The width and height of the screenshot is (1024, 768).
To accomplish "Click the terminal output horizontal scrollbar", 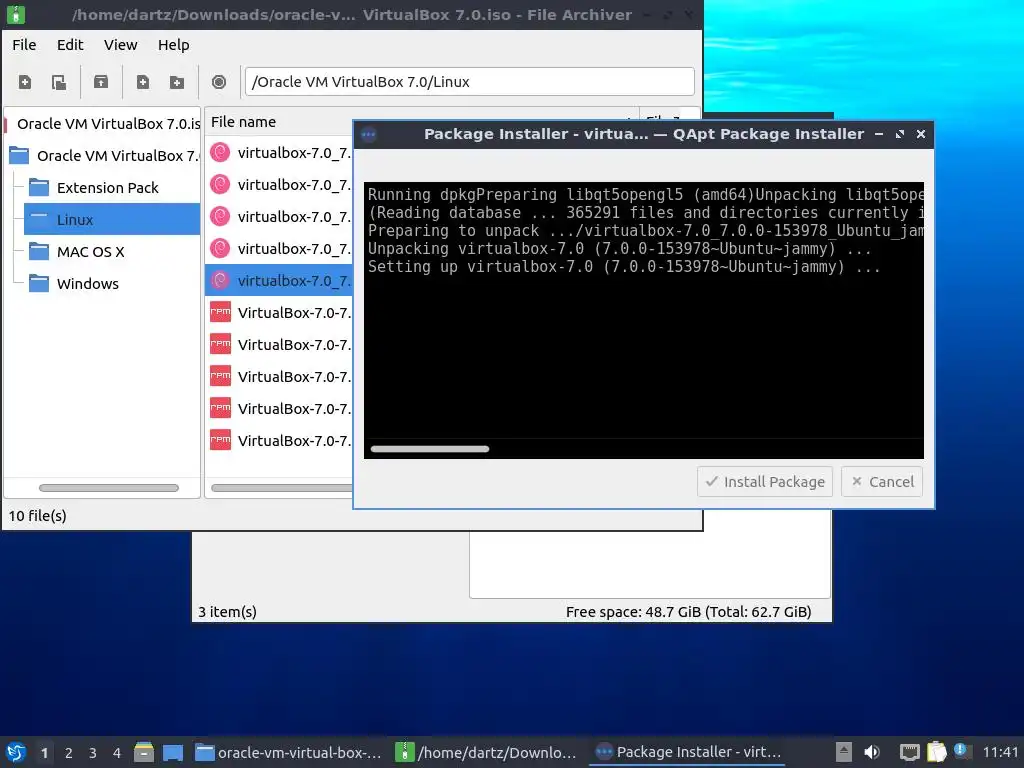I will click(430, 449).
